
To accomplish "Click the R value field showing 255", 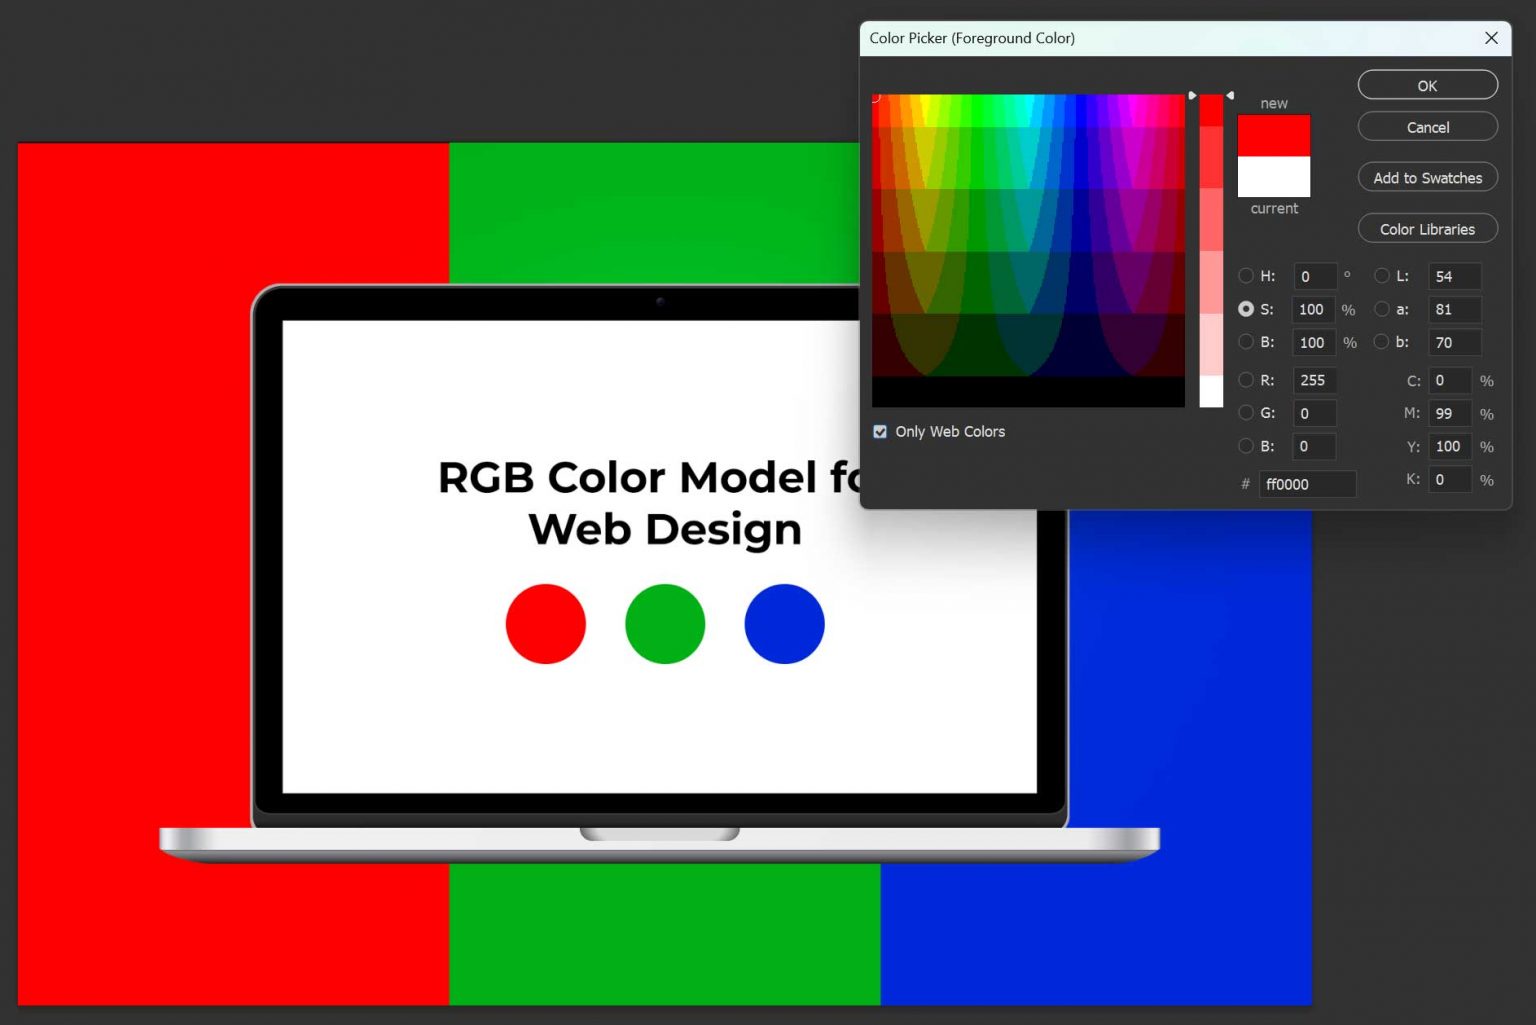I will tap(1314, 380).
